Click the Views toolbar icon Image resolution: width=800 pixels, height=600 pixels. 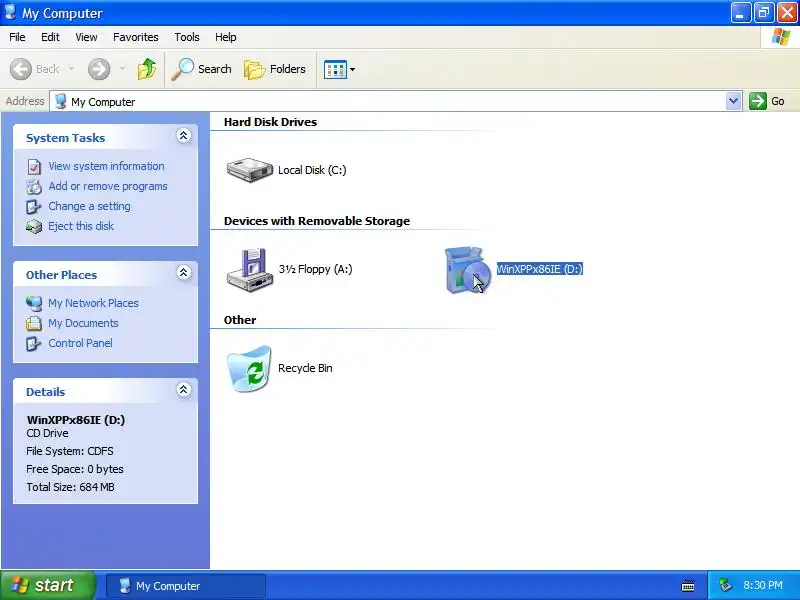click(335, 69)
